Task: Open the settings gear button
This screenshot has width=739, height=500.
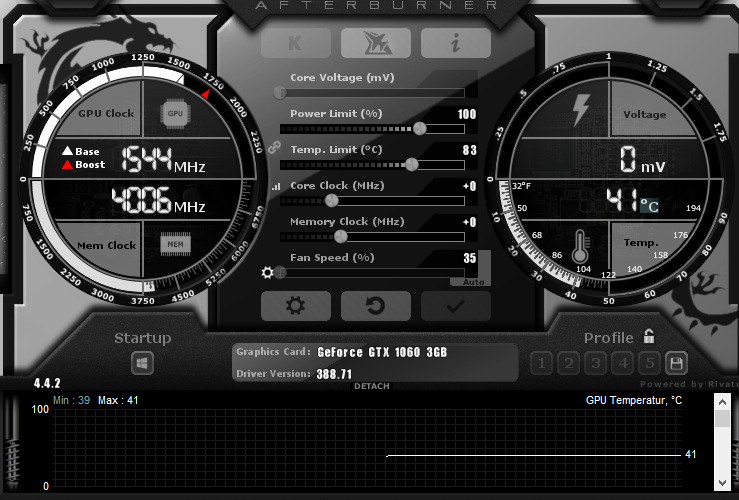Action: coord(296,306)
